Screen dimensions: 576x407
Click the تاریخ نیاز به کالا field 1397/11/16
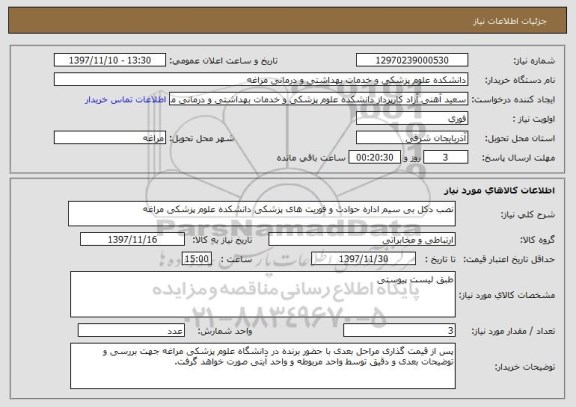(132, 239)
